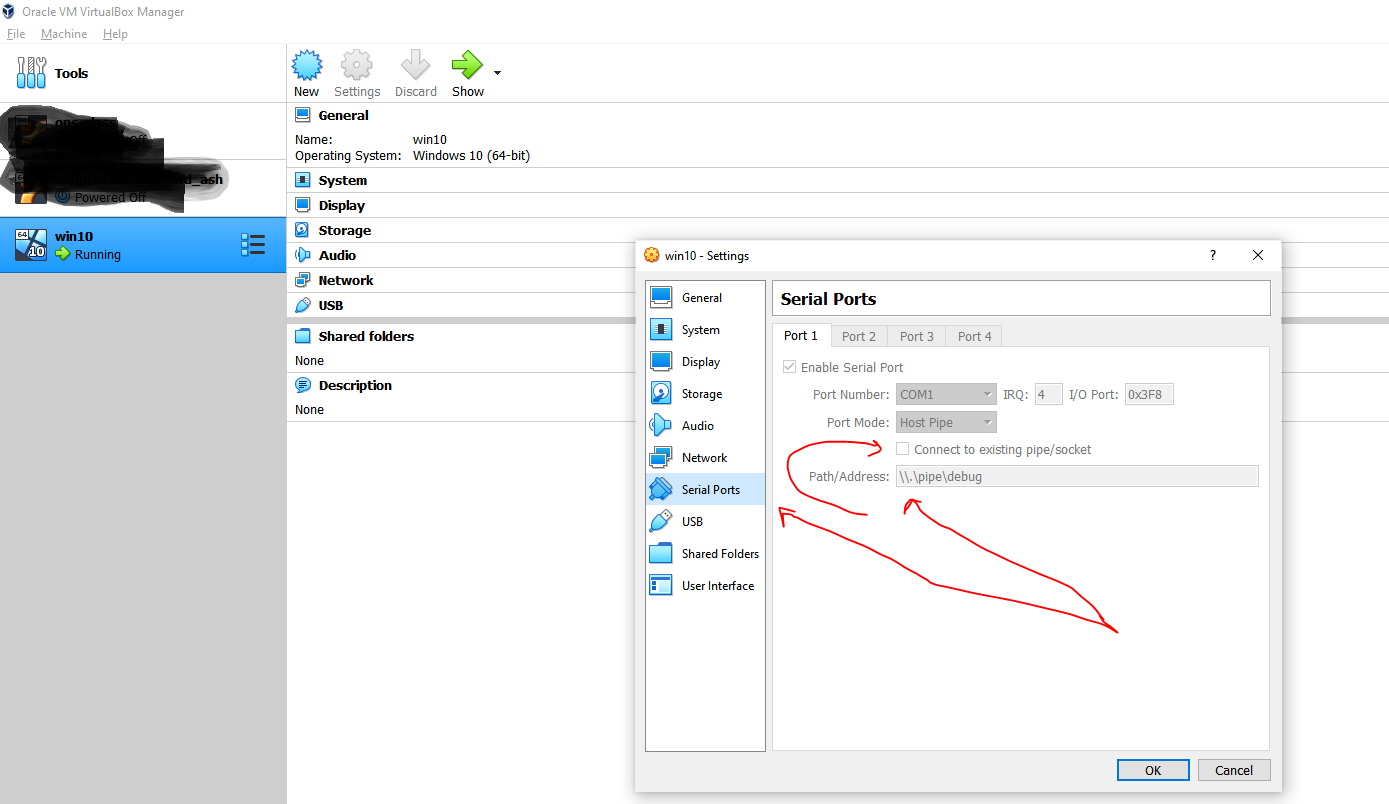This screenshot has height=804, width=1389.
Task: Select Network category icon in Settings dialog
Action: pos(661,457)
